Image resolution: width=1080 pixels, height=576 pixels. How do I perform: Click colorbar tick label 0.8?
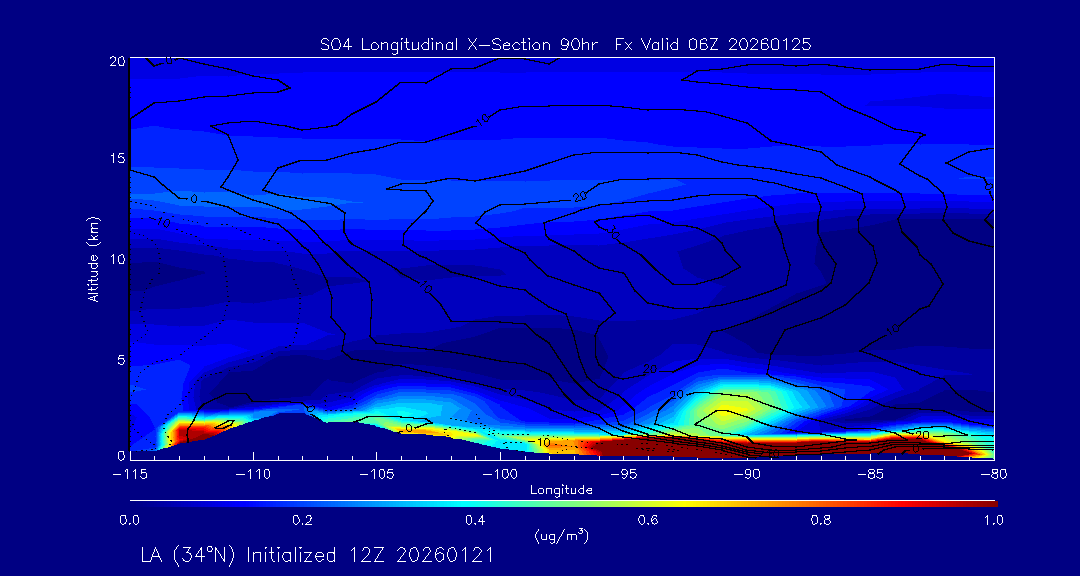point(821,520)
